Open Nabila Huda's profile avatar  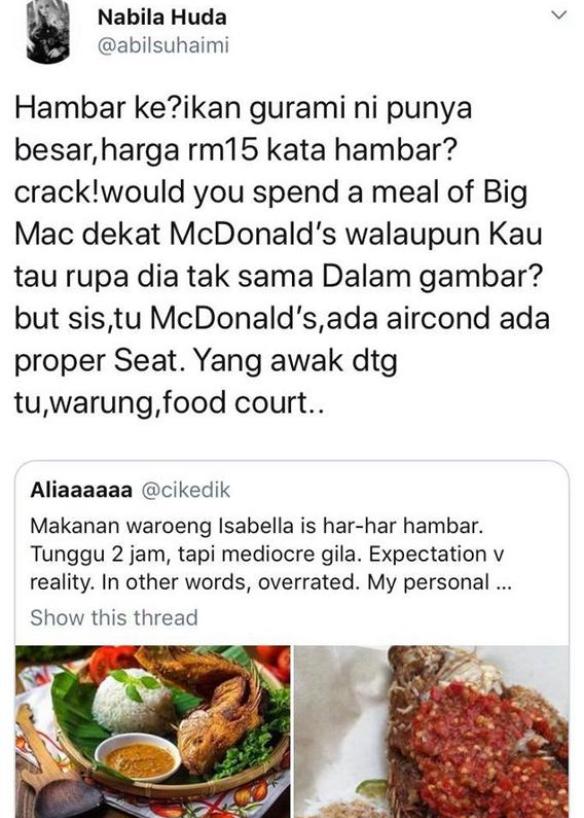(x=48, y=30)
